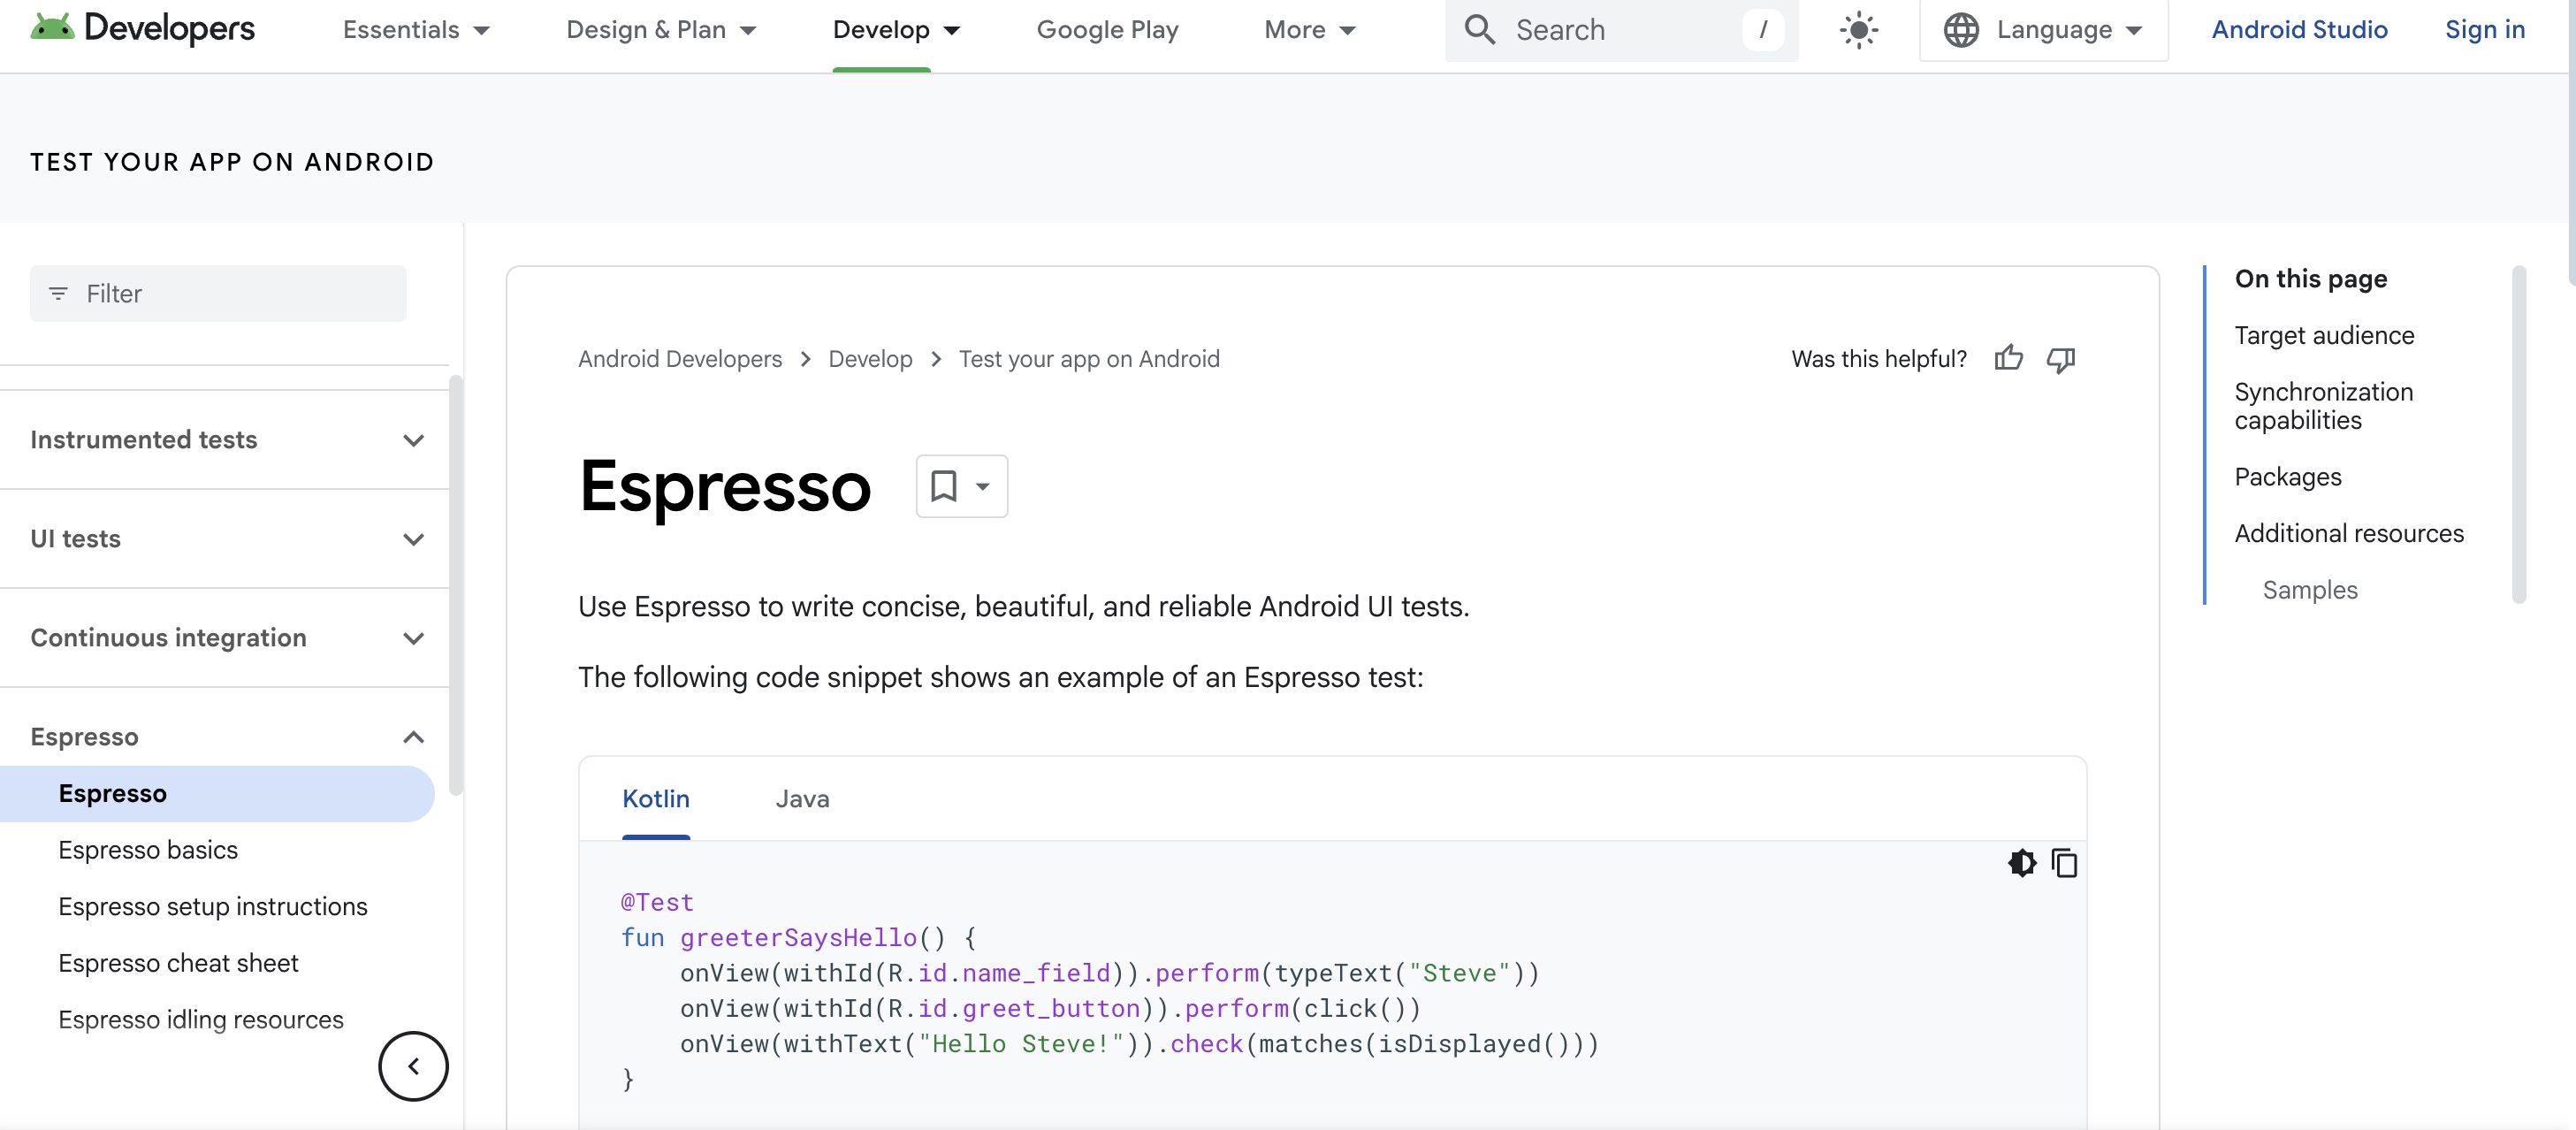Image resolution: width=2576 pixels, height=1130 pixels.
Task: Click the slash shortcut badge in search
Action: 1762,30
